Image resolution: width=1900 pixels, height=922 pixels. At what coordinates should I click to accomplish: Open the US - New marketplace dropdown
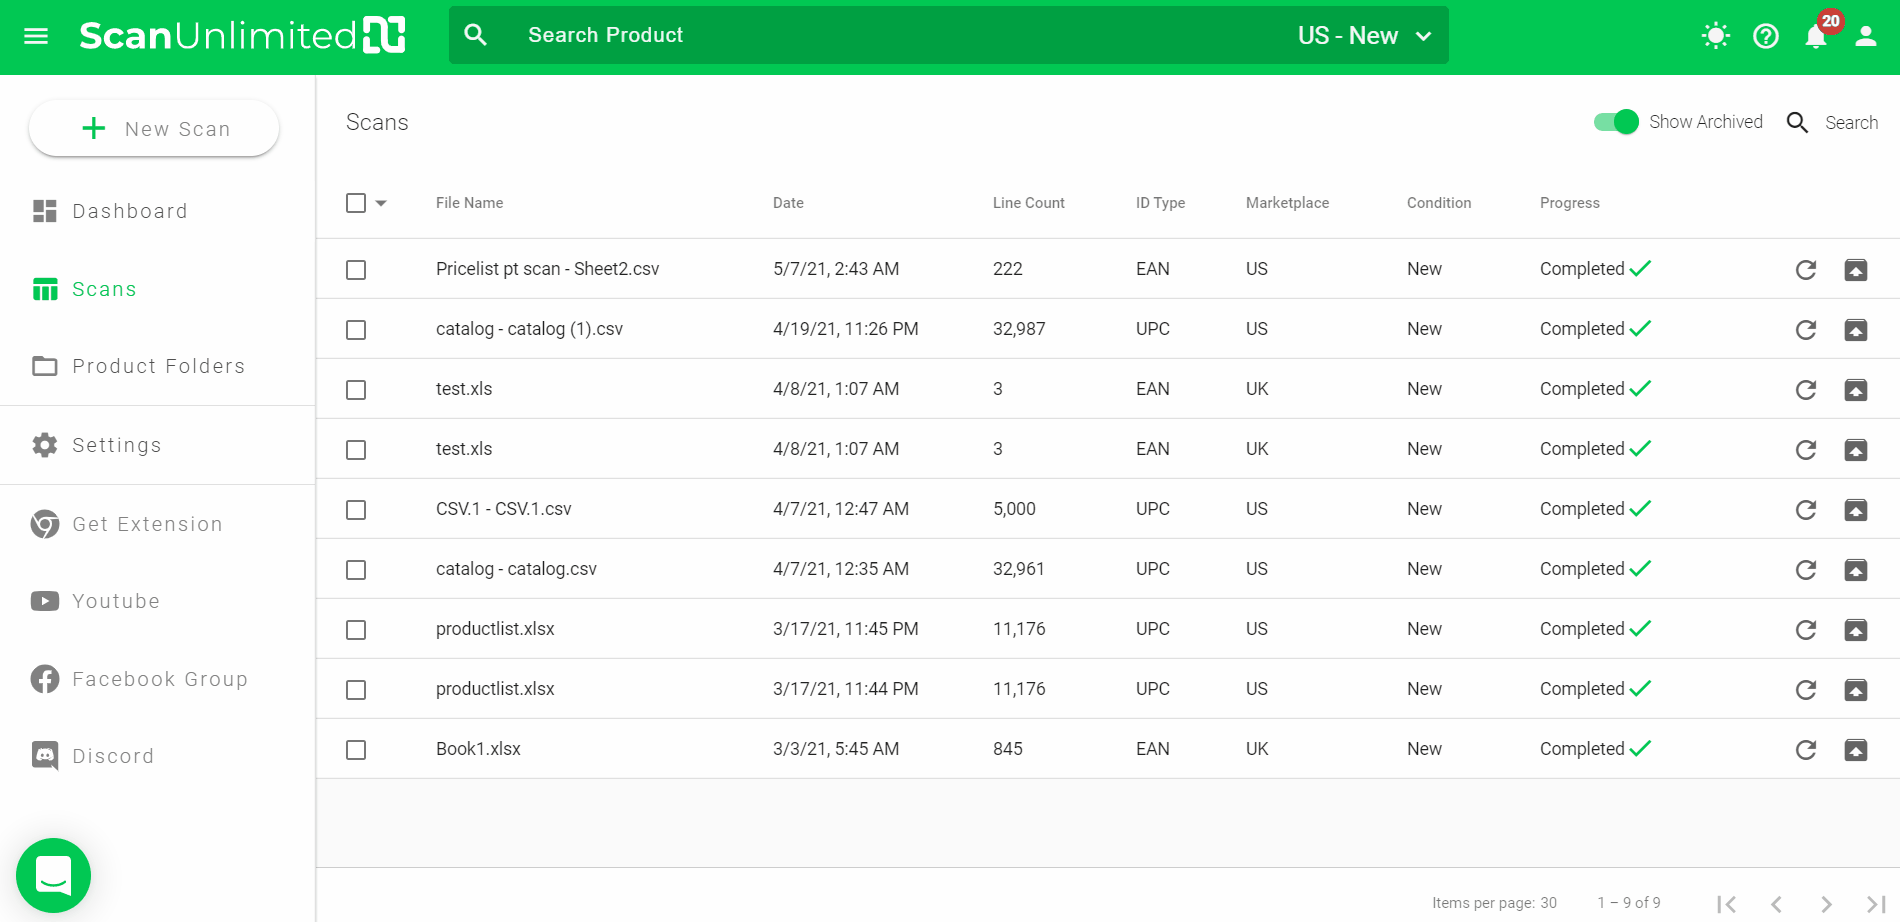click(x=1364, y=36)
